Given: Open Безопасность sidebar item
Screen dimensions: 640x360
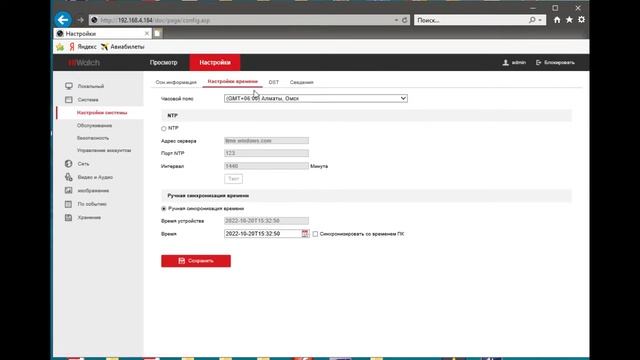Looking at the screenshot, I should click(x=93, y=138).
